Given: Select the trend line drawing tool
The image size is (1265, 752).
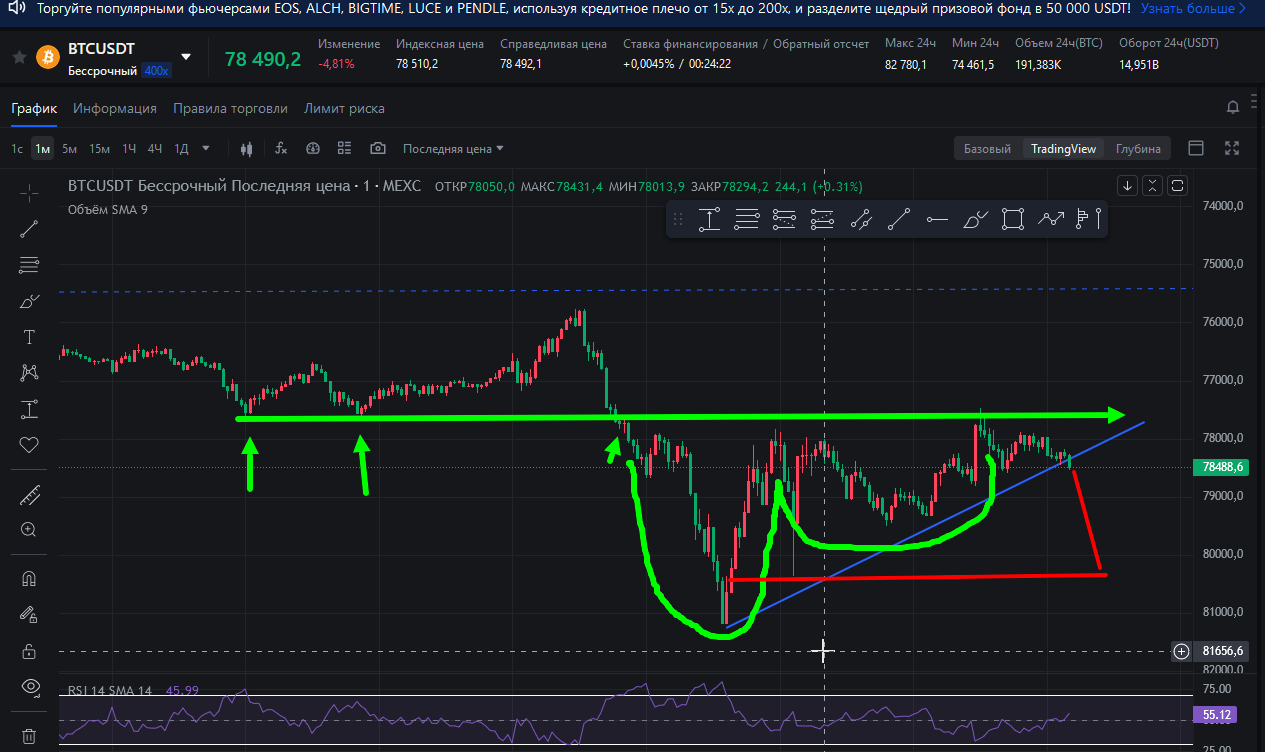Looking at the screenshot, I should [x=29, y=229].
